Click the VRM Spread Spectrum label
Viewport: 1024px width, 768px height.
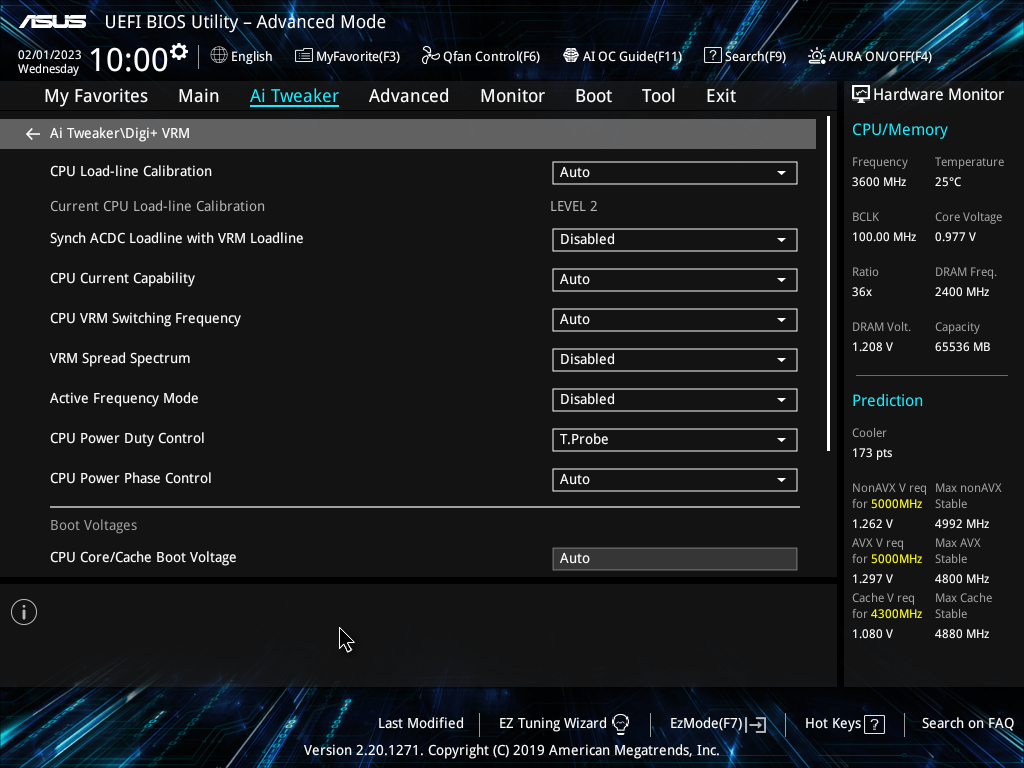[120, 359]
